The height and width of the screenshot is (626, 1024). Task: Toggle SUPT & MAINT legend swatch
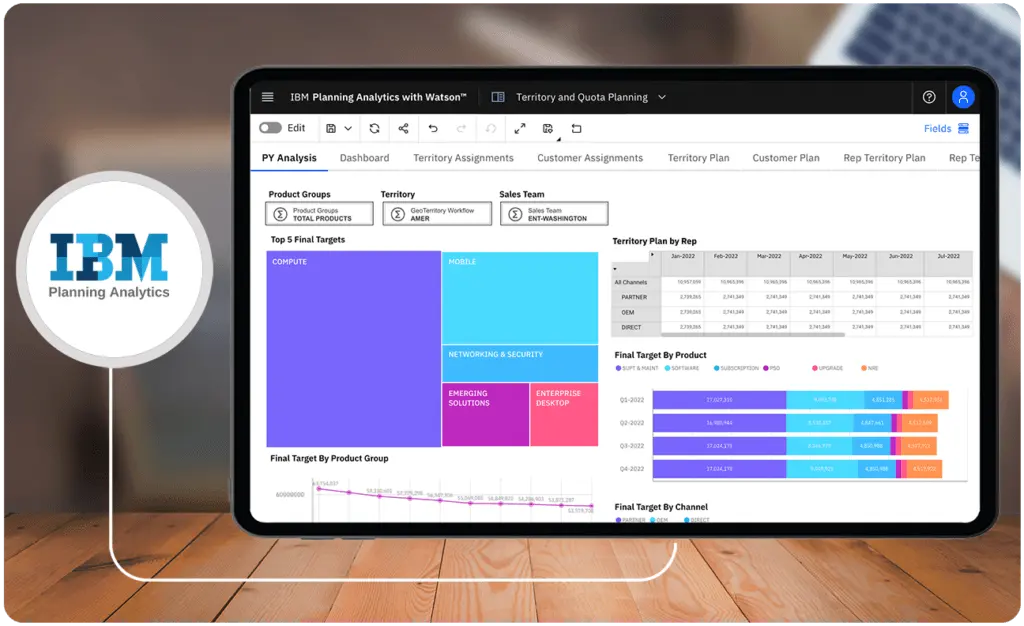point(618,368)
